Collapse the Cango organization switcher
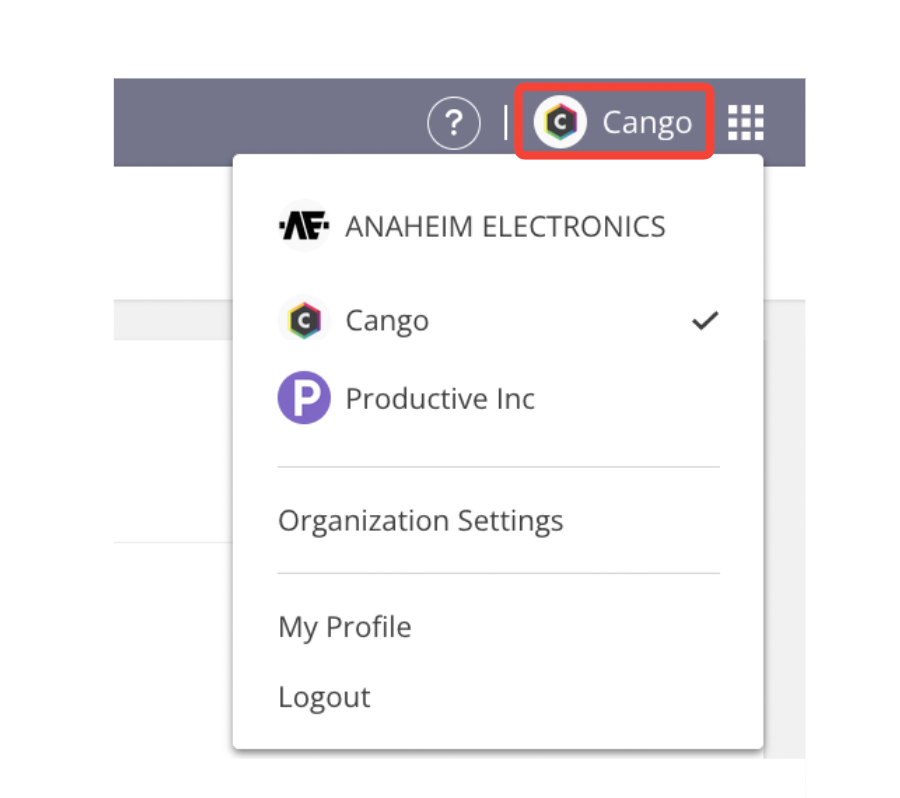This screenshot has width=900, height=798. (612, 122)
